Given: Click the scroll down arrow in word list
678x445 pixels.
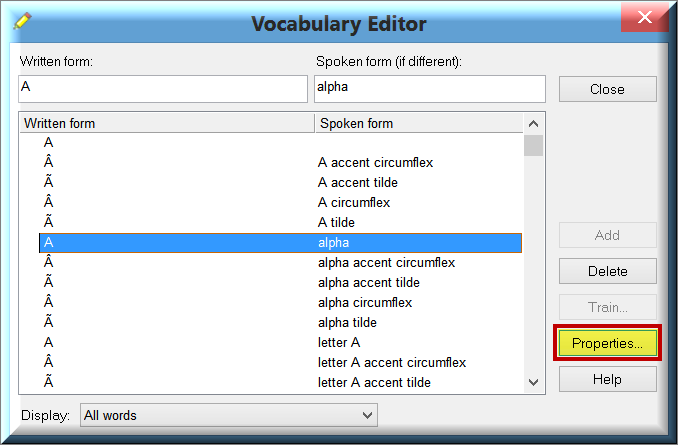Looking at the screenshot, I should pos(534,382).
